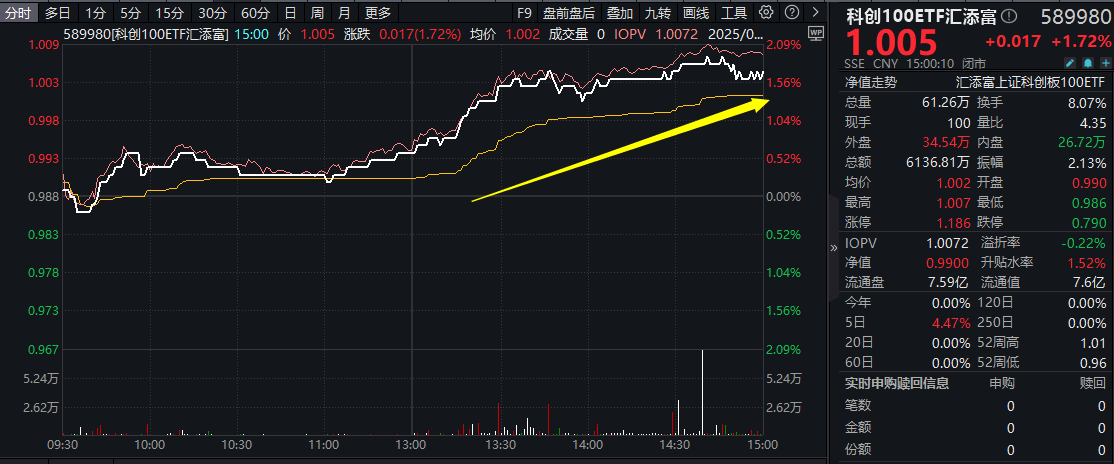Expand toolbar with the right chevron

pyautogui.click(x=813, y=13)
